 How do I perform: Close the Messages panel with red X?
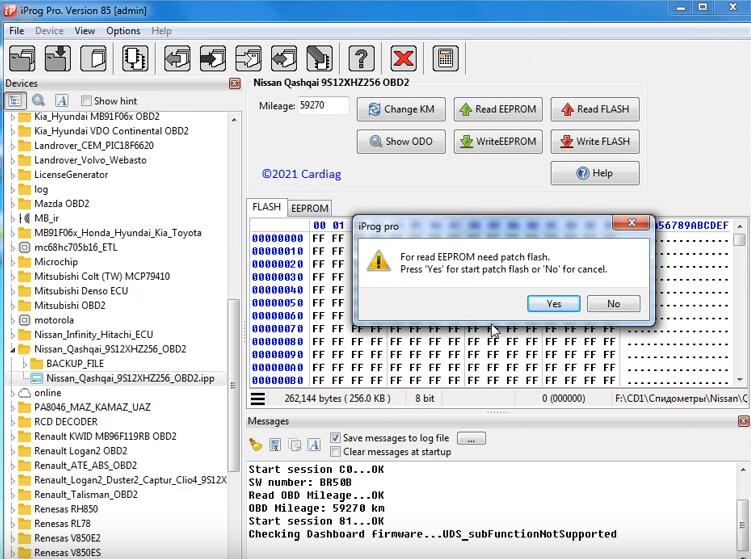pos(743,421)
